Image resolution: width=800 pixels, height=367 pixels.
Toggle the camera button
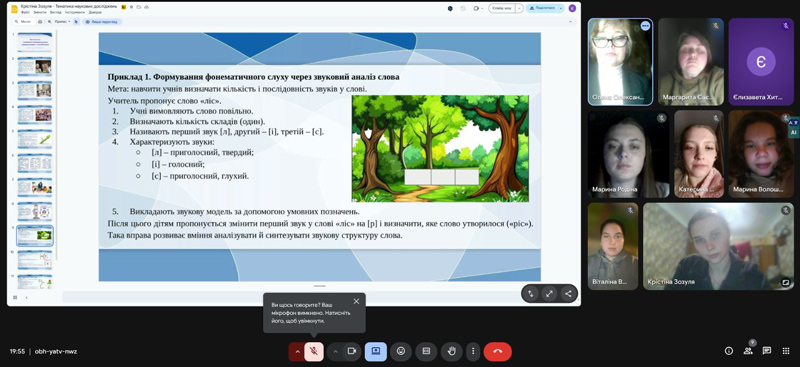352,351
